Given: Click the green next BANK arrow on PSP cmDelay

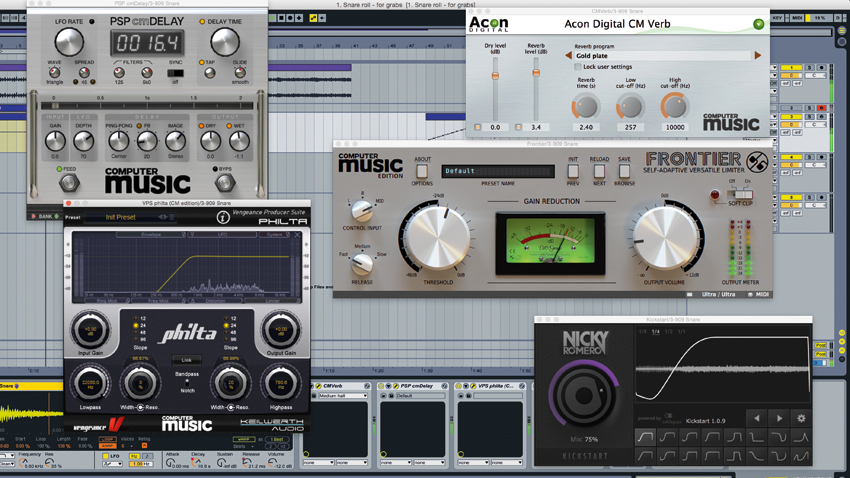Looking at the screenshot, I should 56,216.
